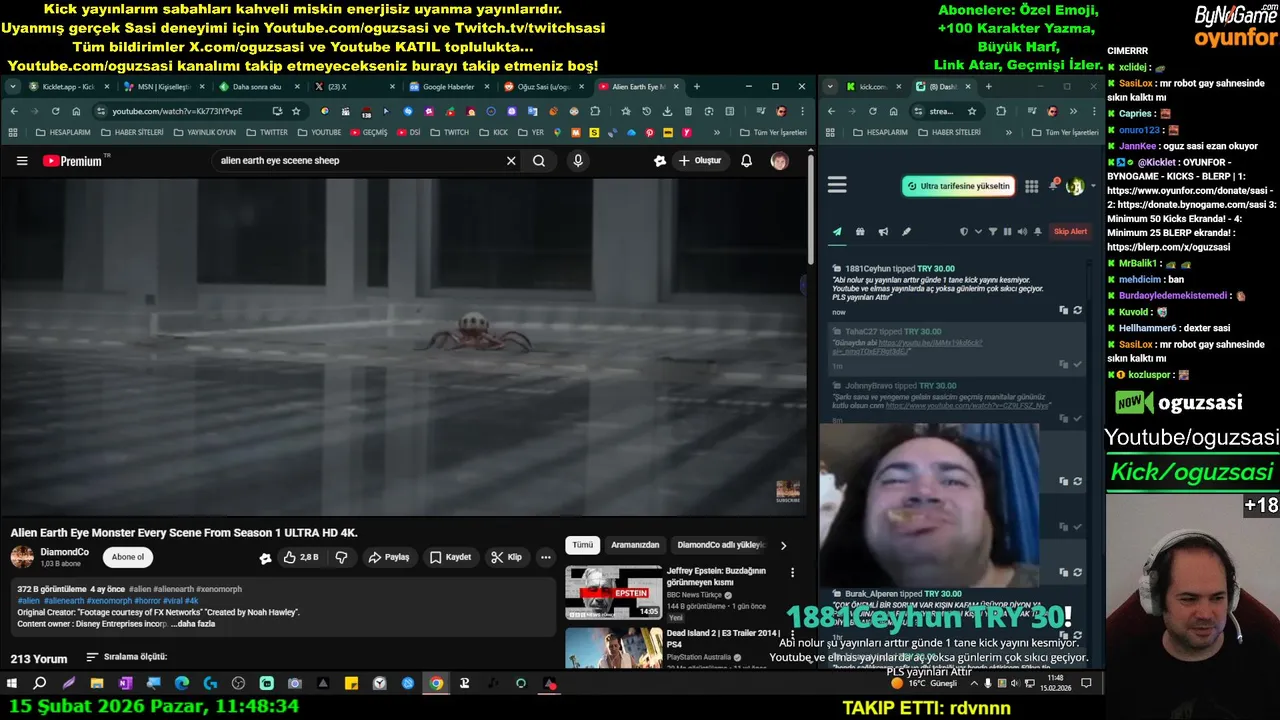Click the YouTube page vertical scrollbar
The height and width of the screenshot is (720, 1280).
click(811, 210)
